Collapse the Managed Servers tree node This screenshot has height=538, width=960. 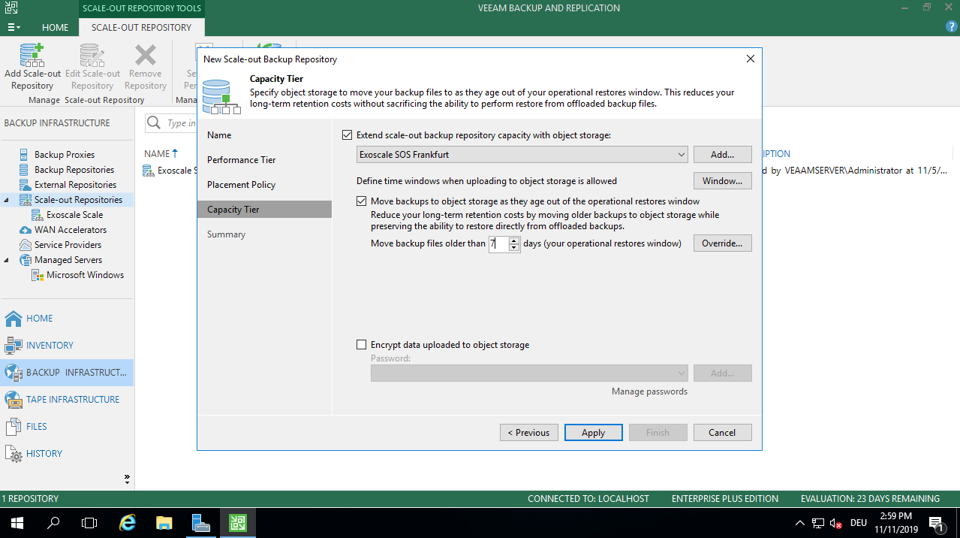(x=8, y=260)
